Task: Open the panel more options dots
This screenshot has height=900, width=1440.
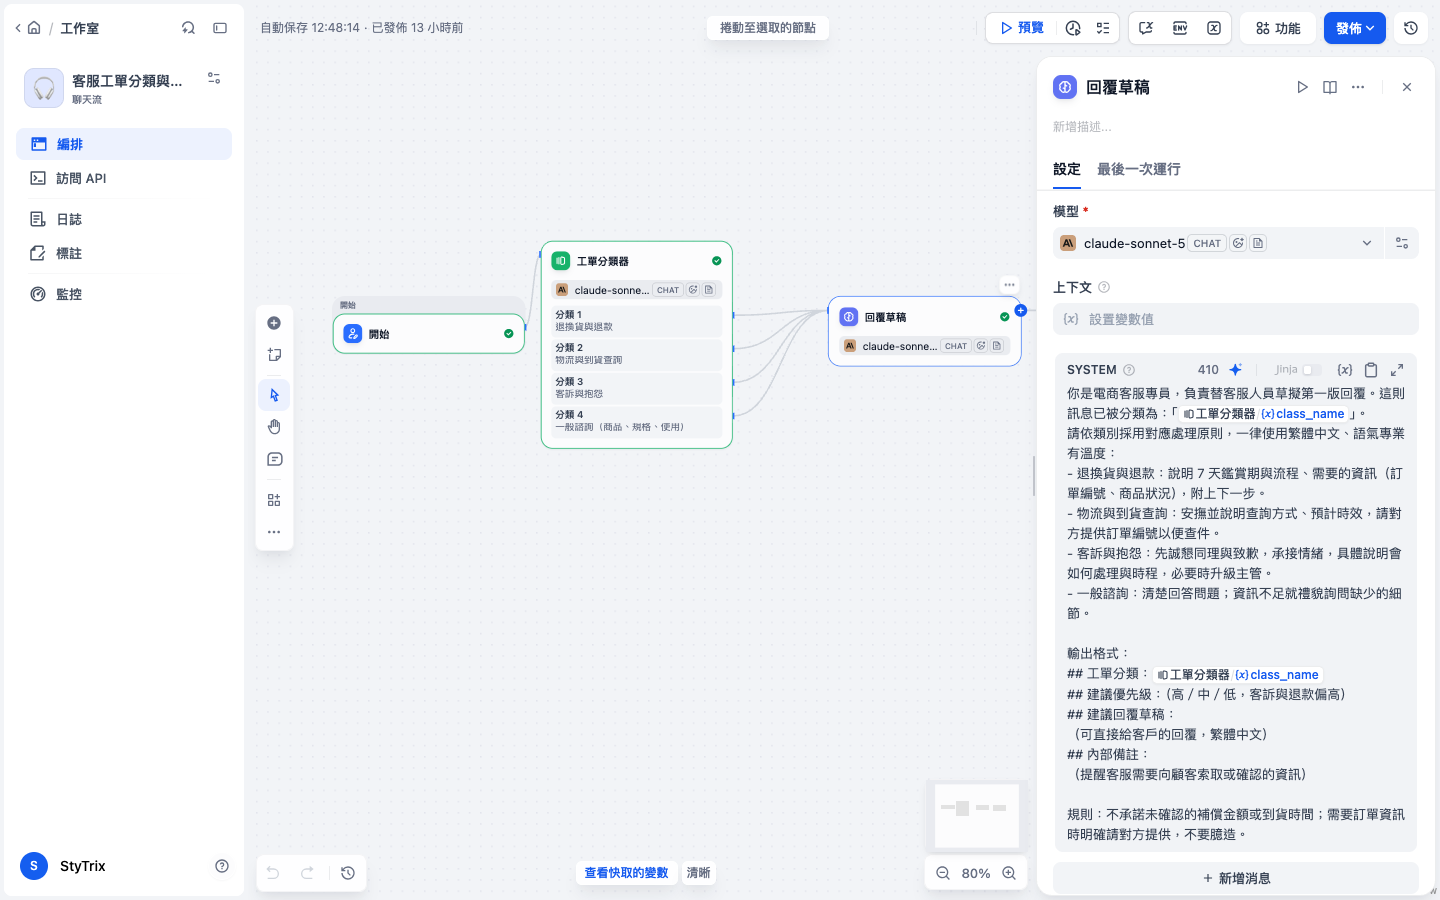Action: tap(1358, 87)
